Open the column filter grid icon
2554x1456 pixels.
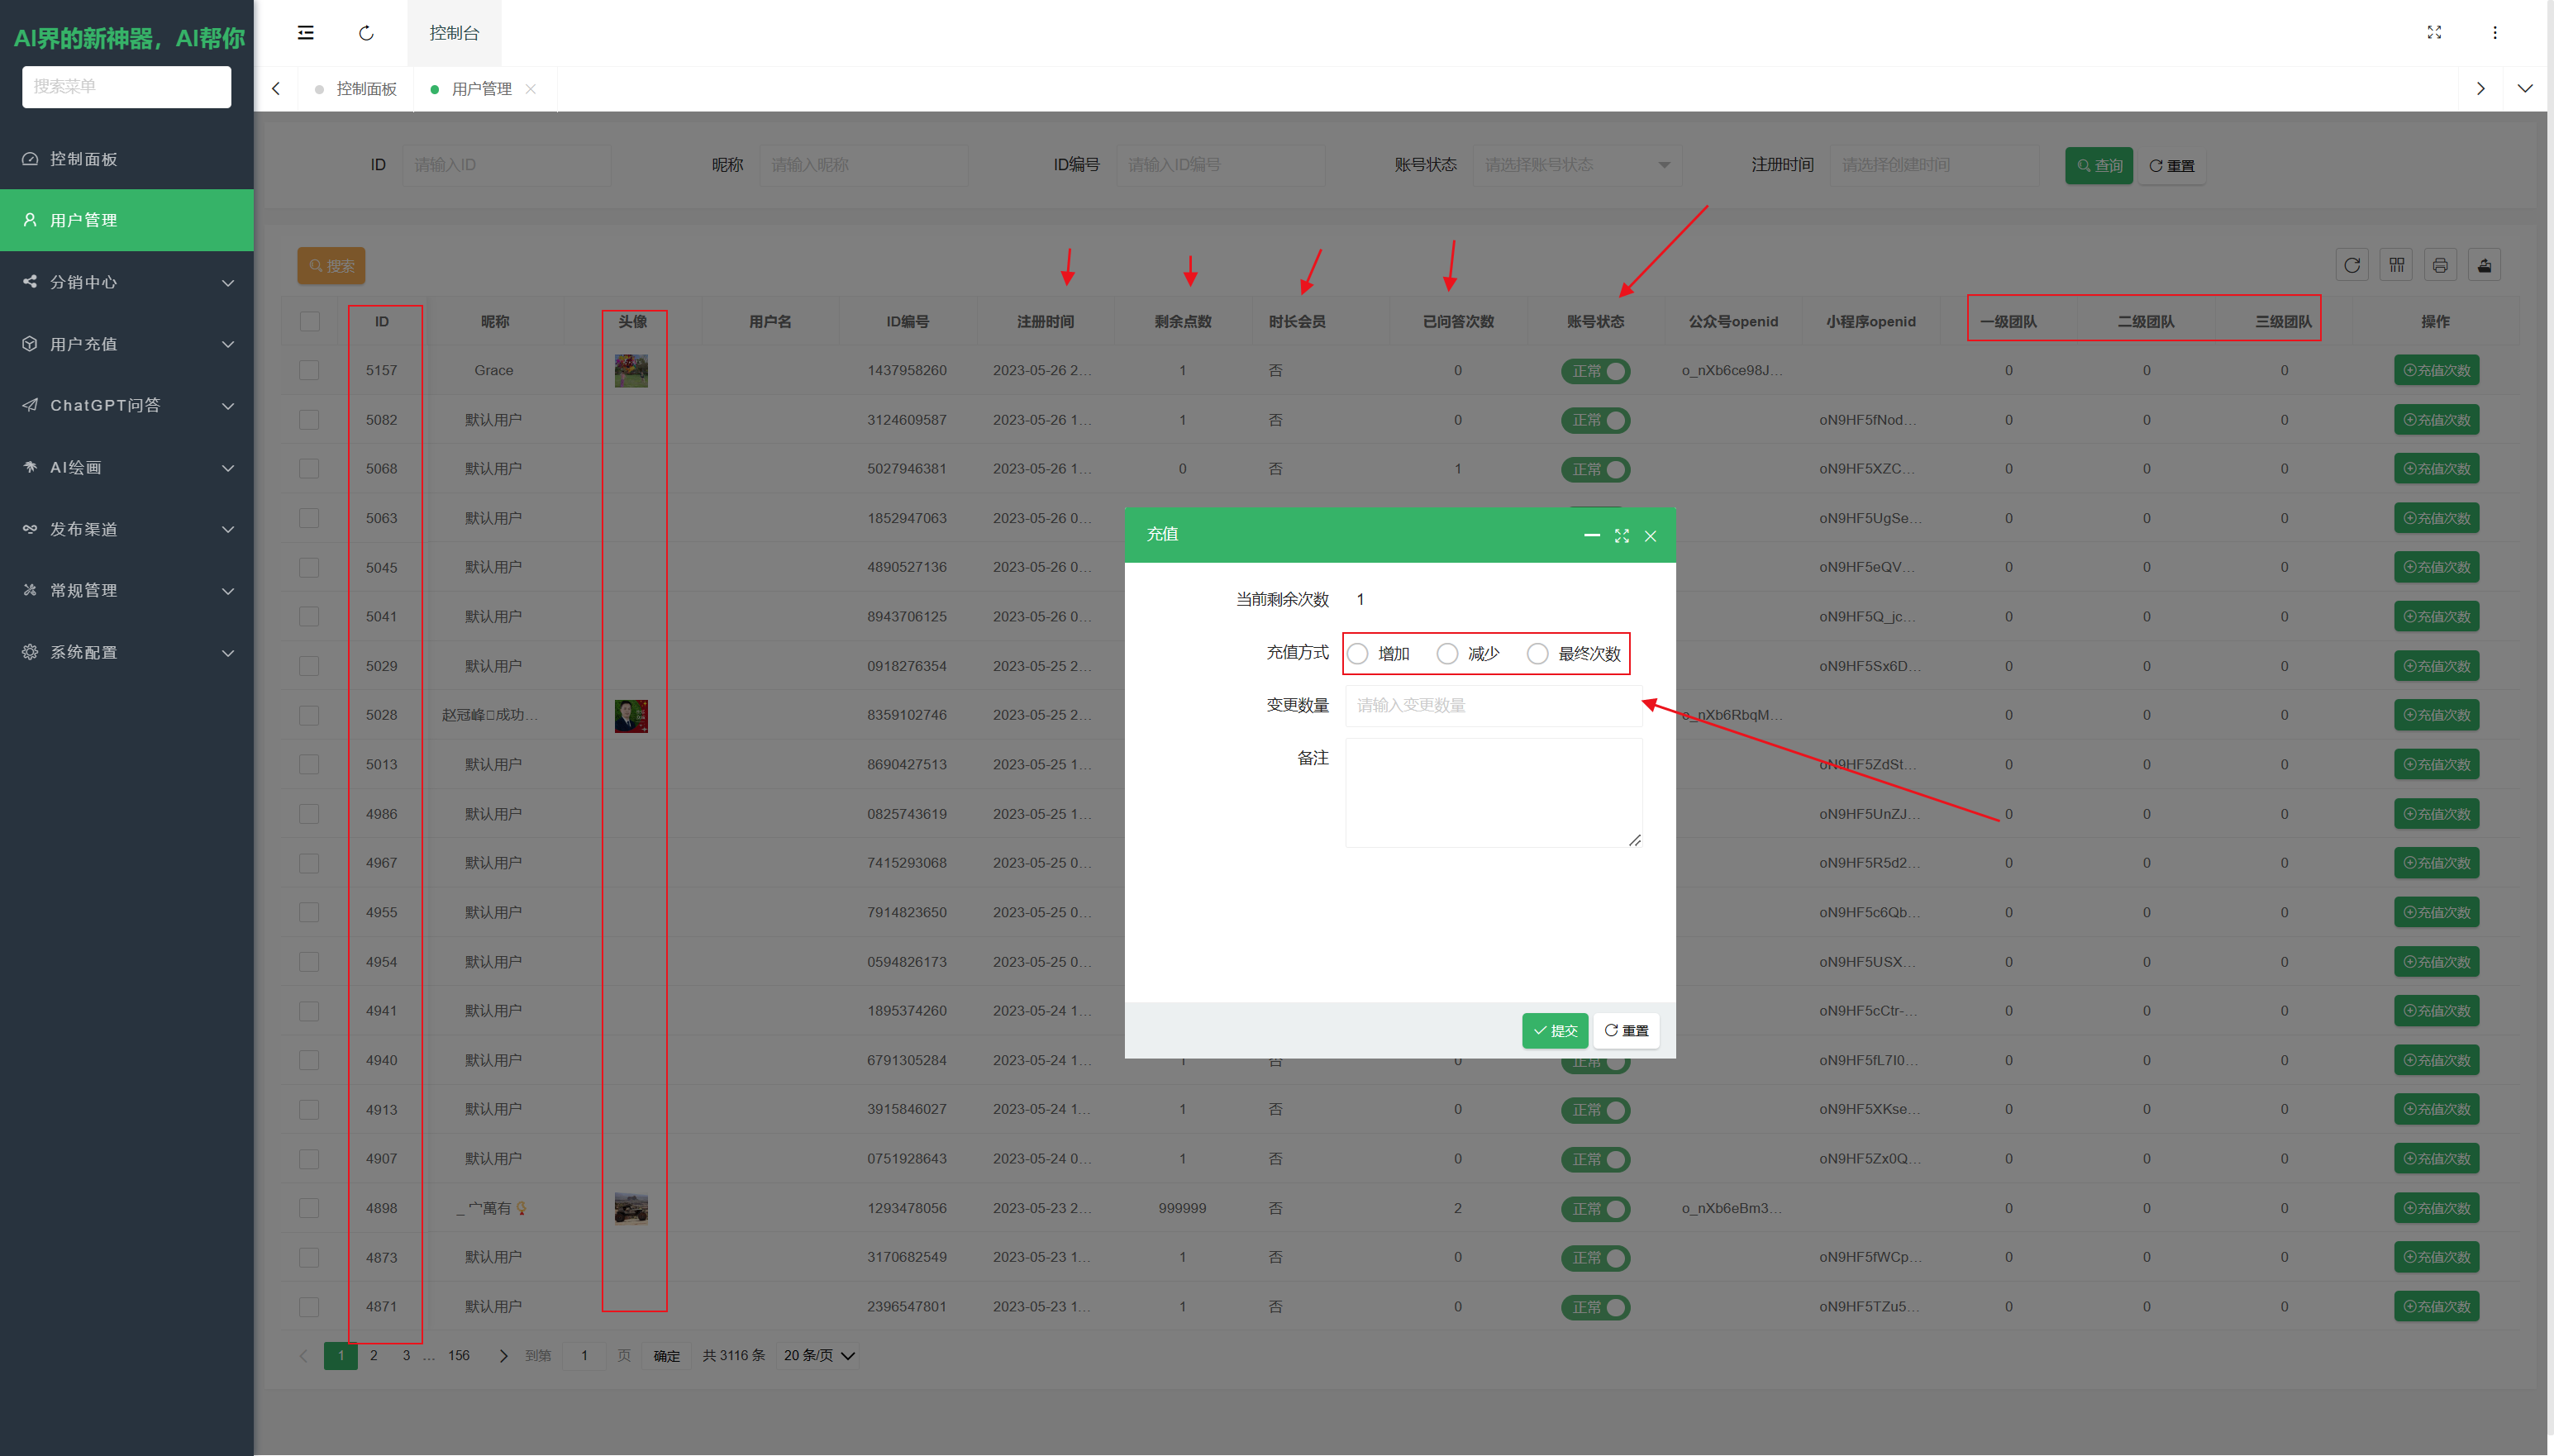2397,265
